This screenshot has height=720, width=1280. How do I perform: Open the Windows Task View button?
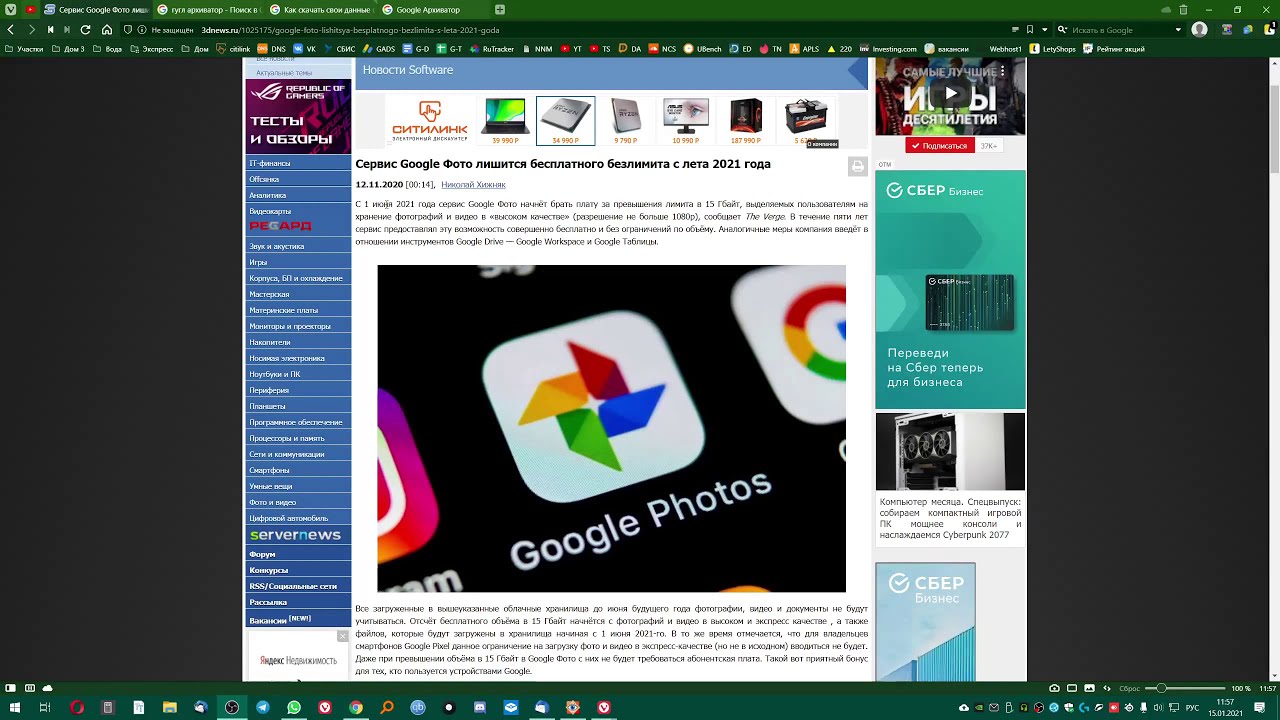[45, 707]
